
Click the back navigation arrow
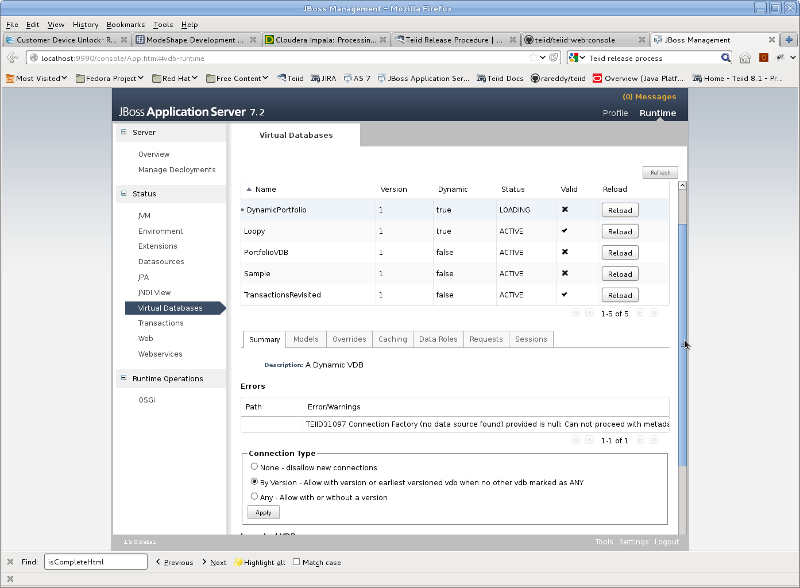pos(12,58)
